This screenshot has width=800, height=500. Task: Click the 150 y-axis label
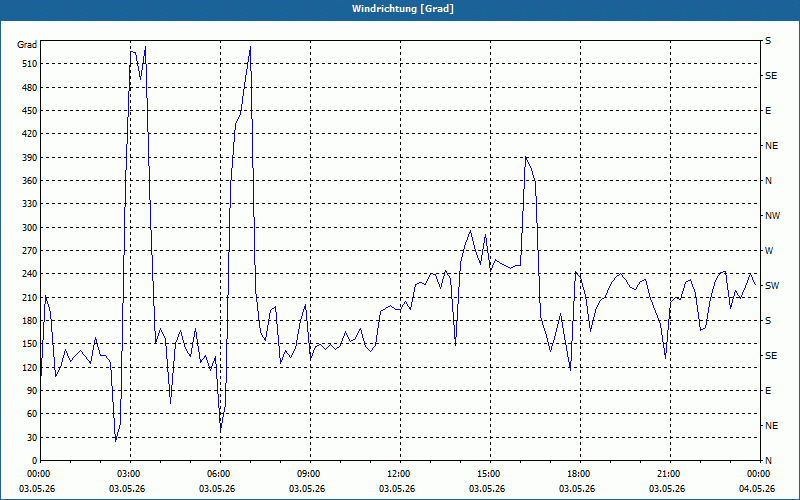(29, 344)
